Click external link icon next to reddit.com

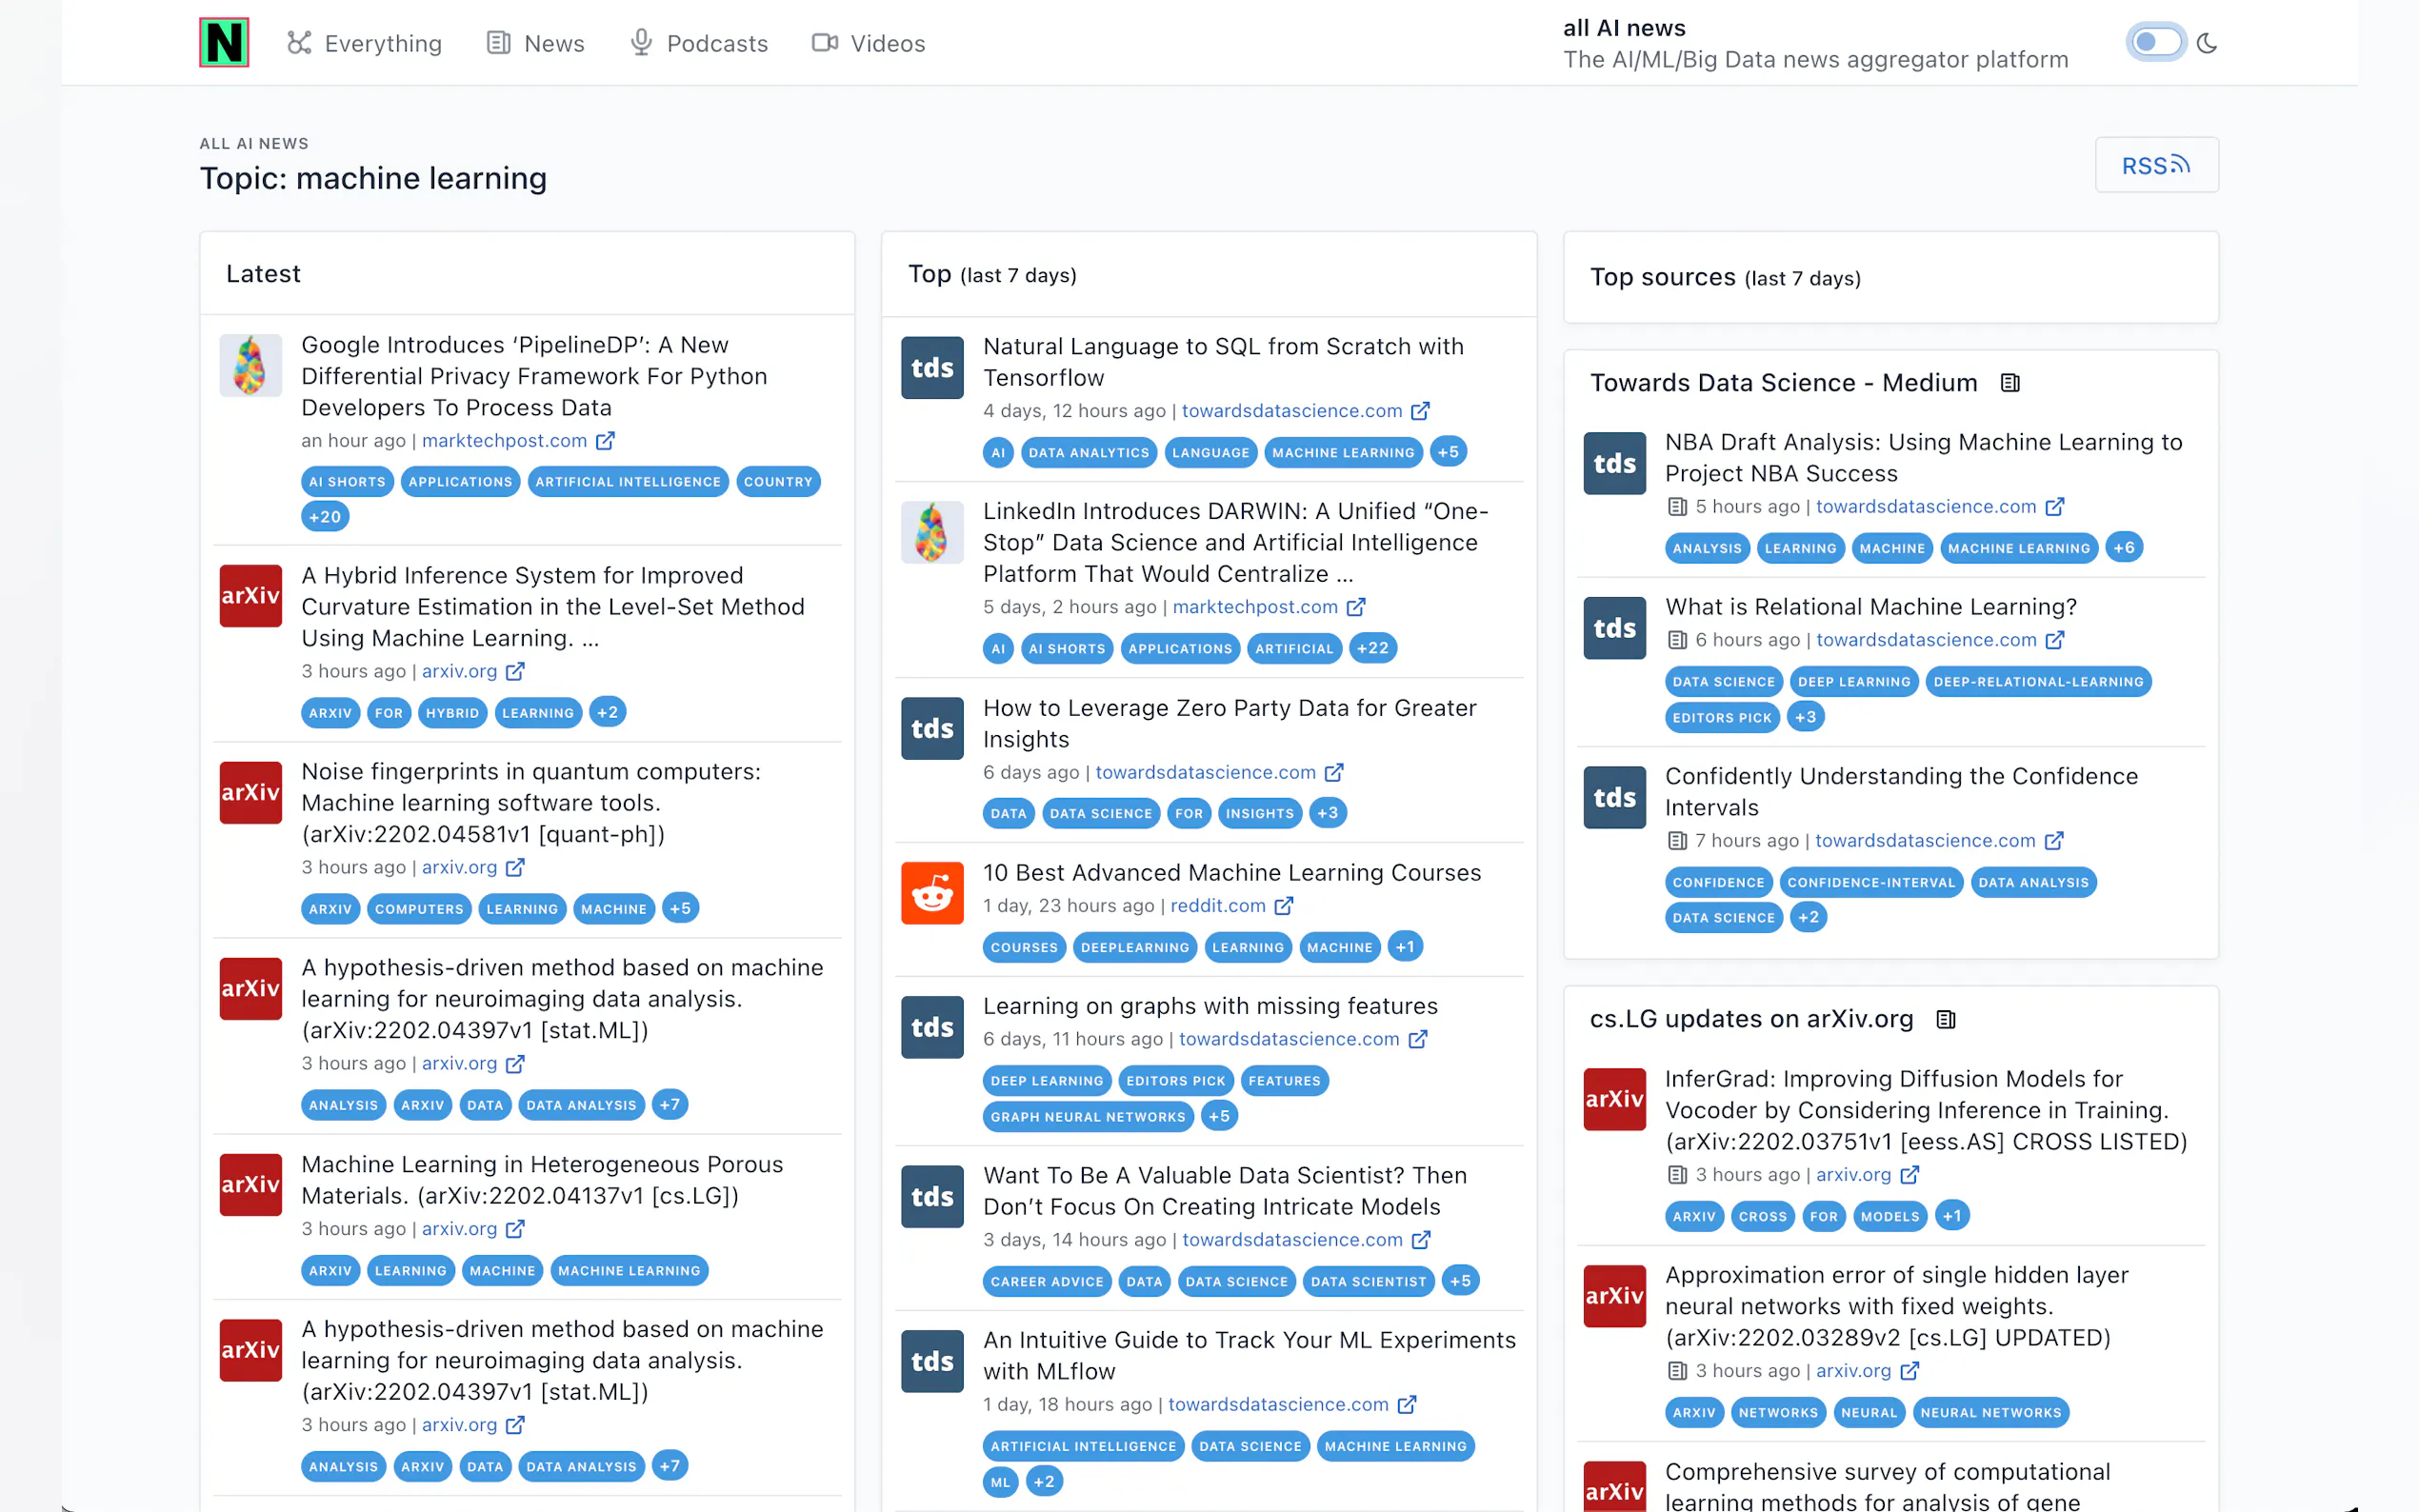click(x=1284, y=906)
